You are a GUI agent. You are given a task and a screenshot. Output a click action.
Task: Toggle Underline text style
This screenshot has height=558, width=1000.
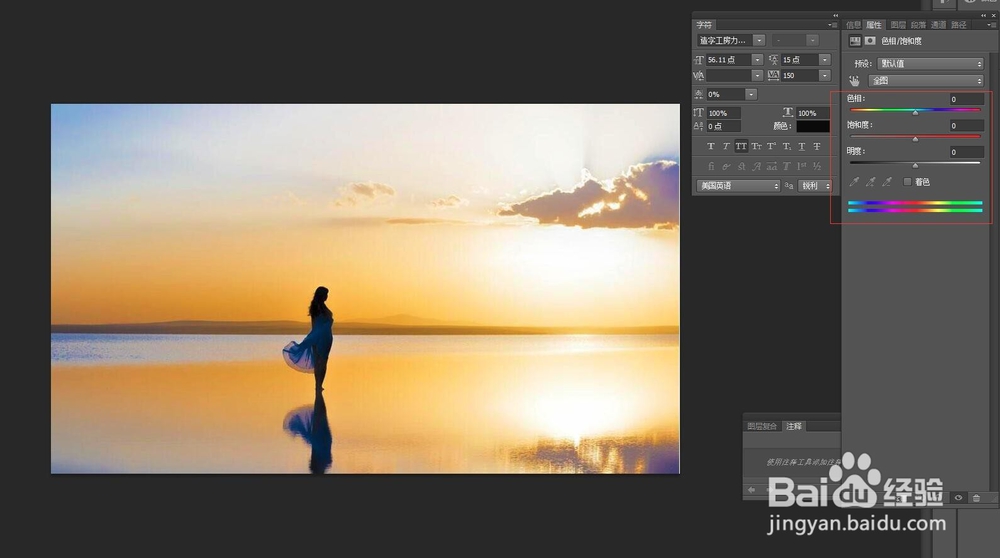click(x=802, y=147)
